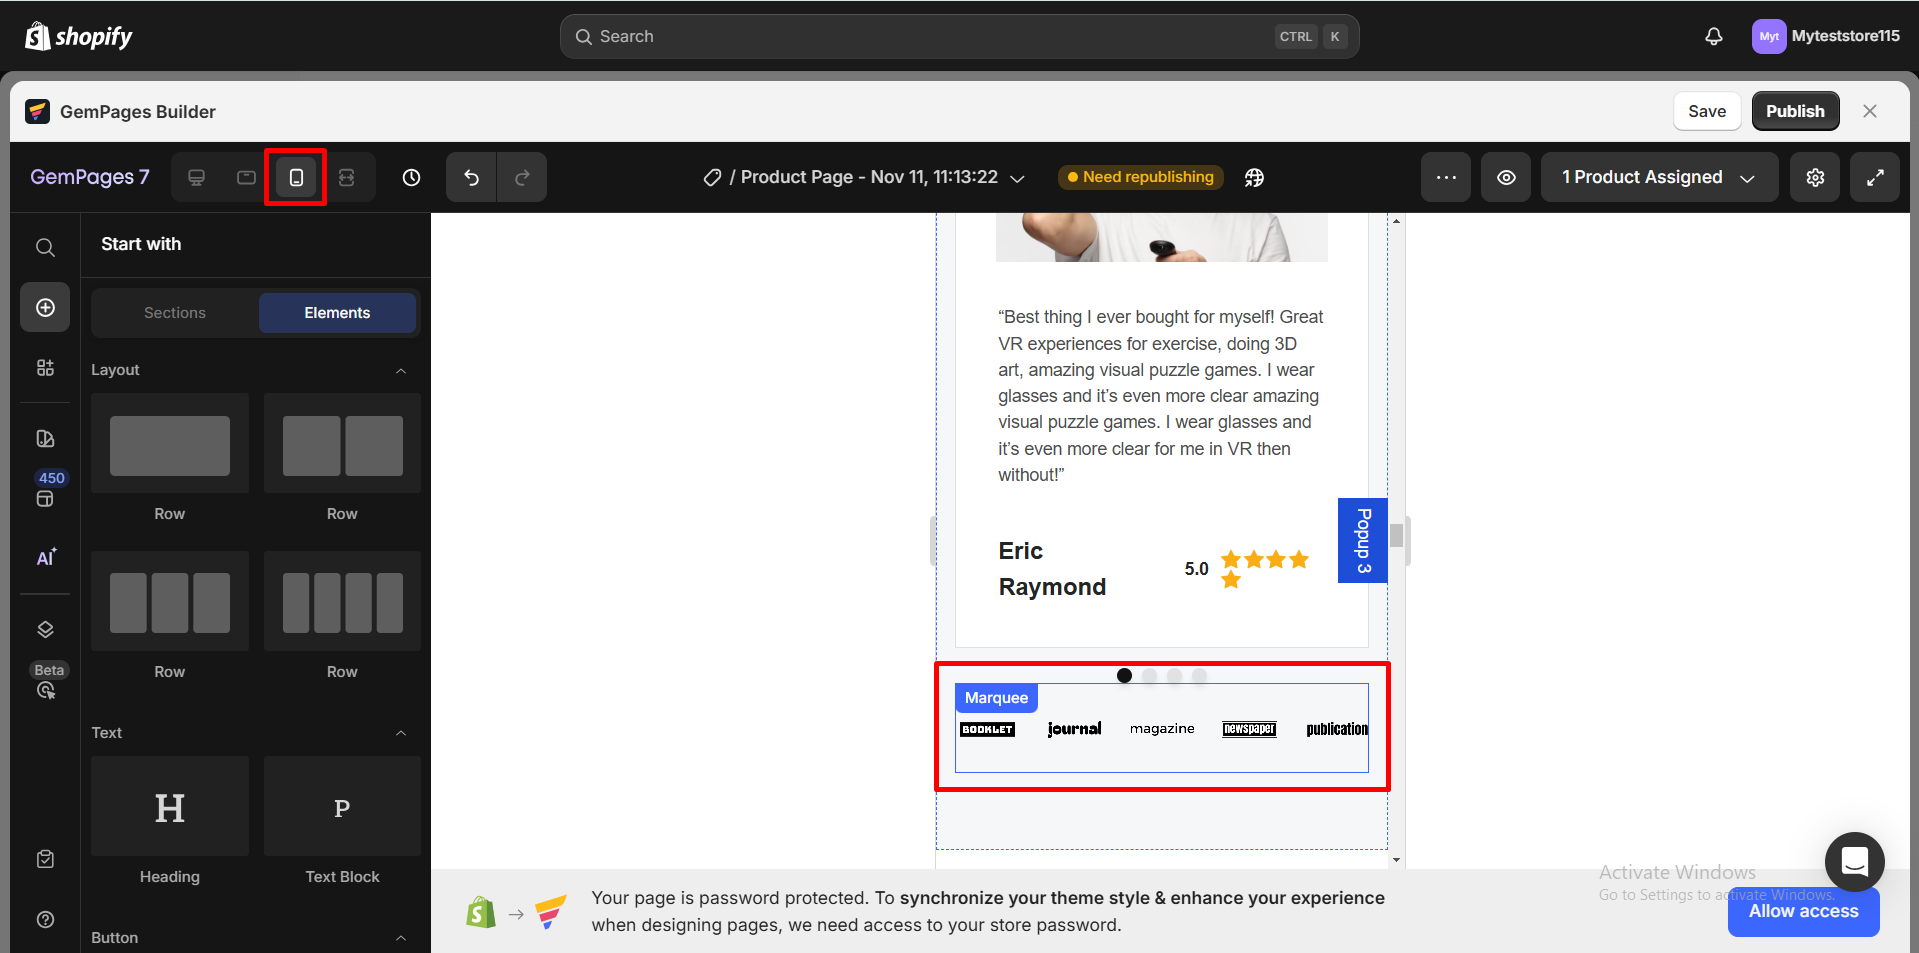
Task: Open the notification bell
Action: 1714,36
